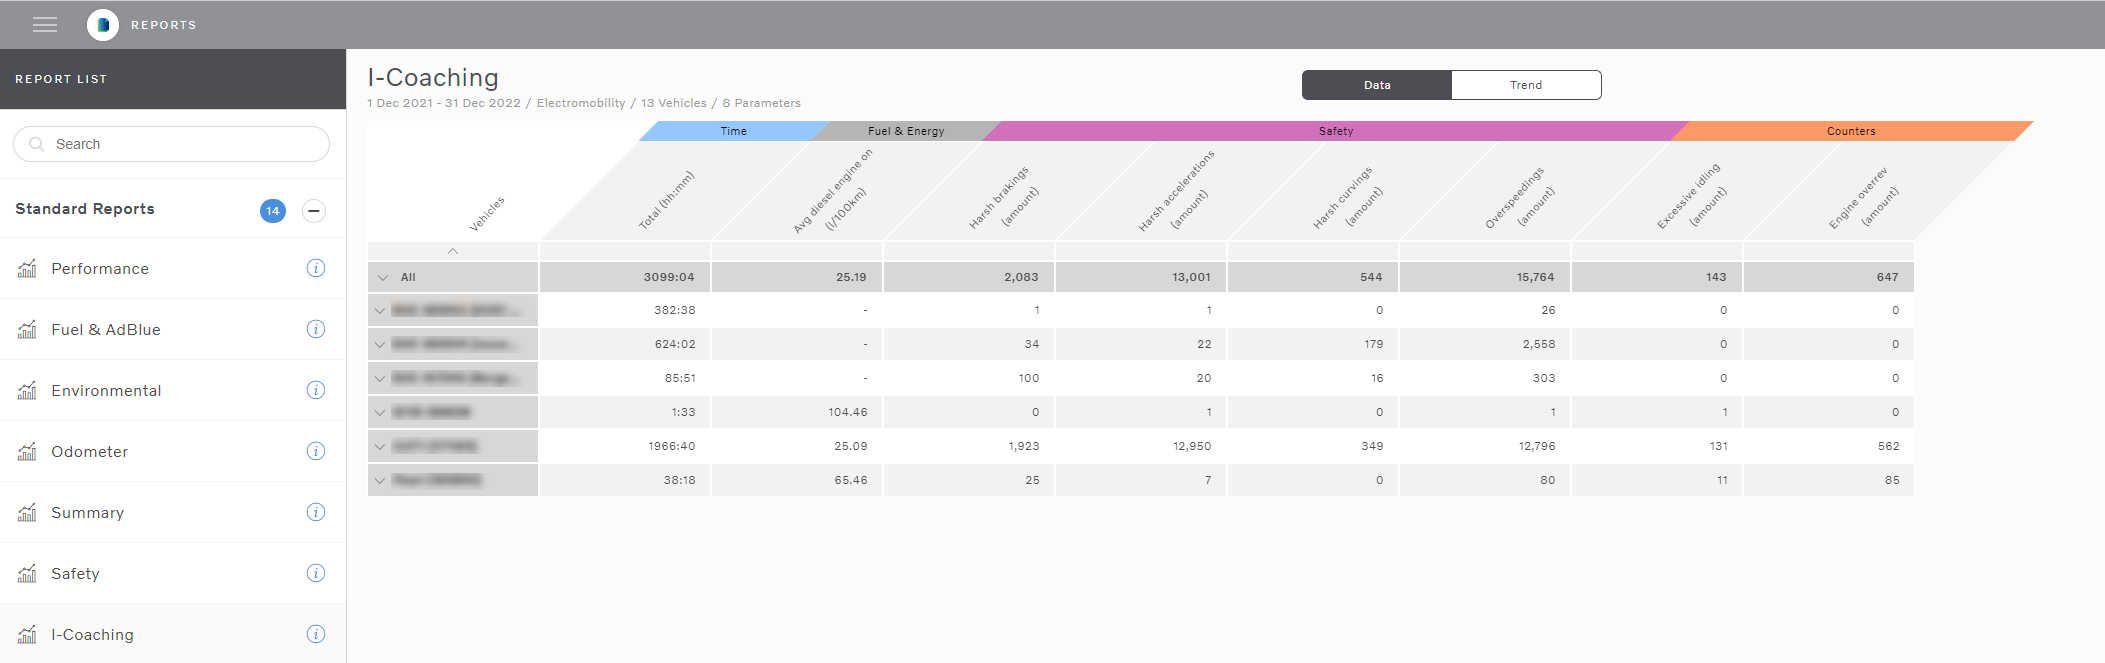Screen dimensions: 2105x663
Task: Click the Total (hh:mm) column header
Action: pos(666,200)
